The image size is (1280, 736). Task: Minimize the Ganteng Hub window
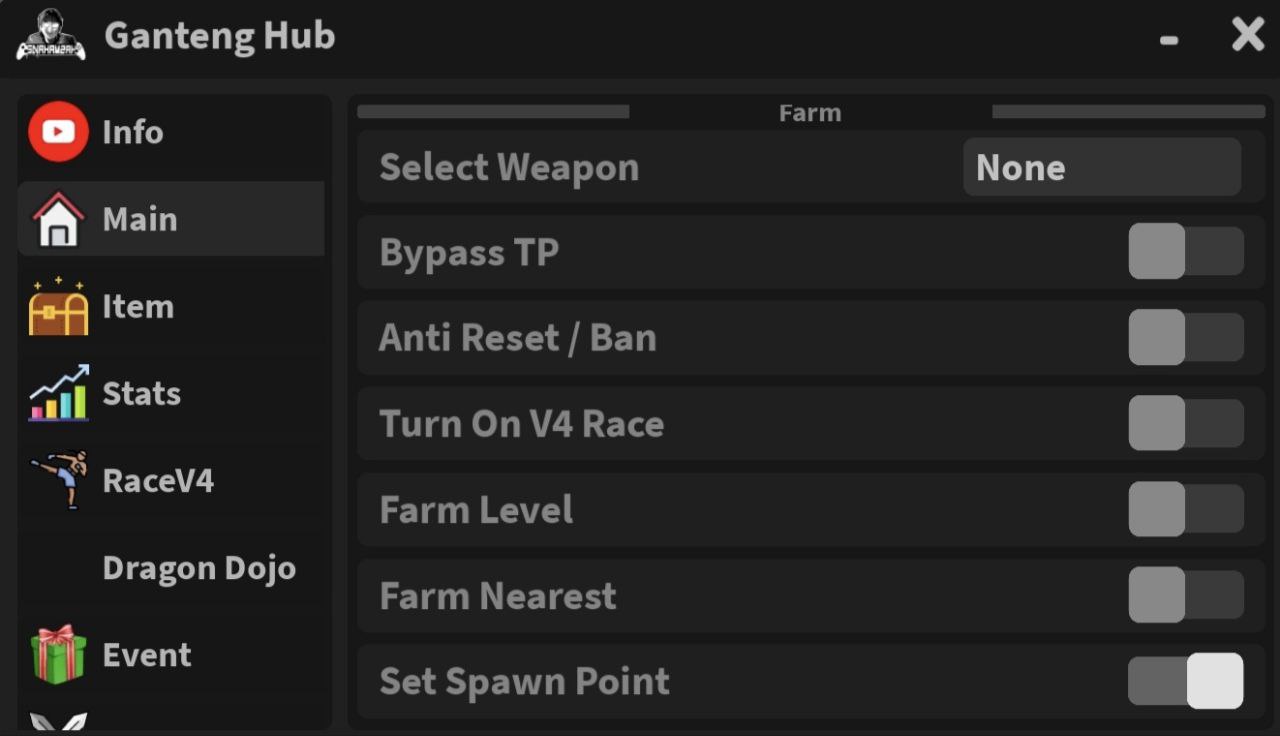tap(1168, 40)
